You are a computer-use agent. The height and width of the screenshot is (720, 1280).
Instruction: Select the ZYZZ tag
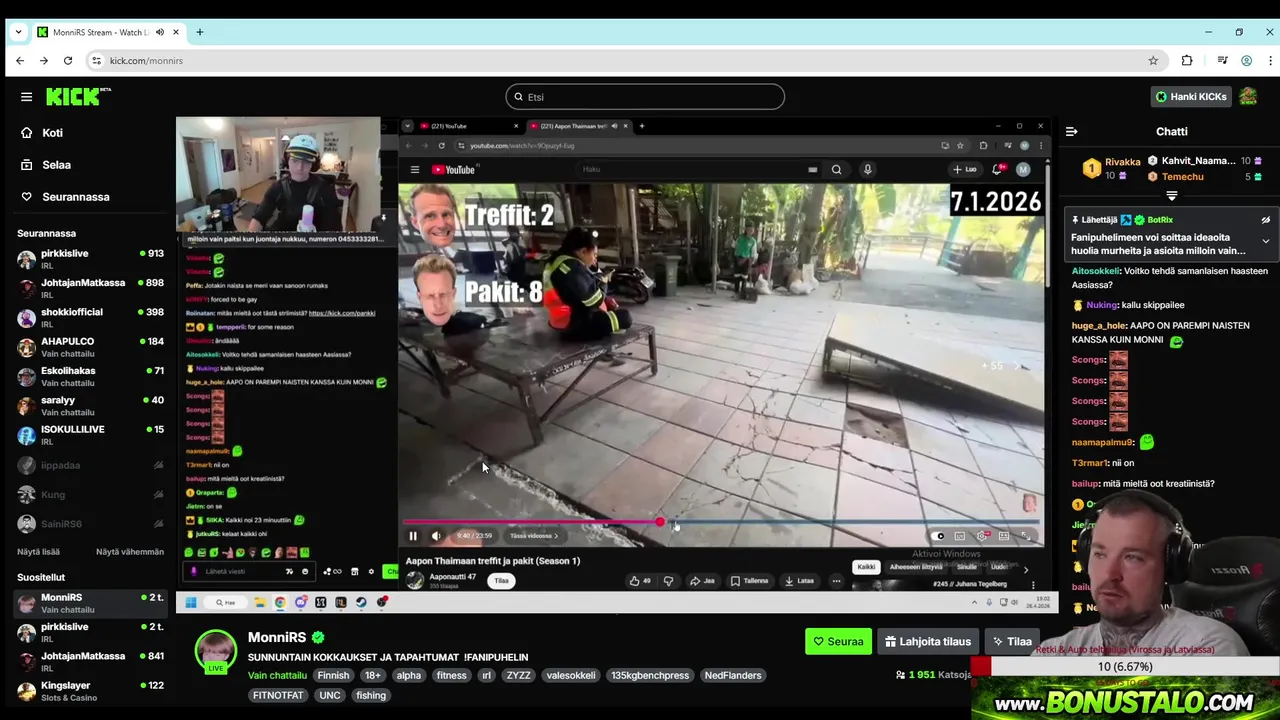tap(518, 675)
